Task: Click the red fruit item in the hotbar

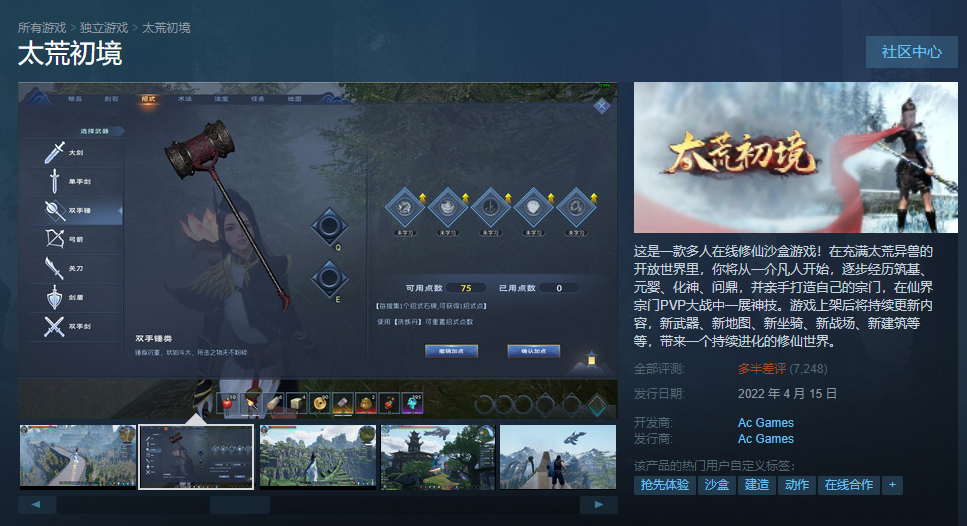Action: point(227,403)
